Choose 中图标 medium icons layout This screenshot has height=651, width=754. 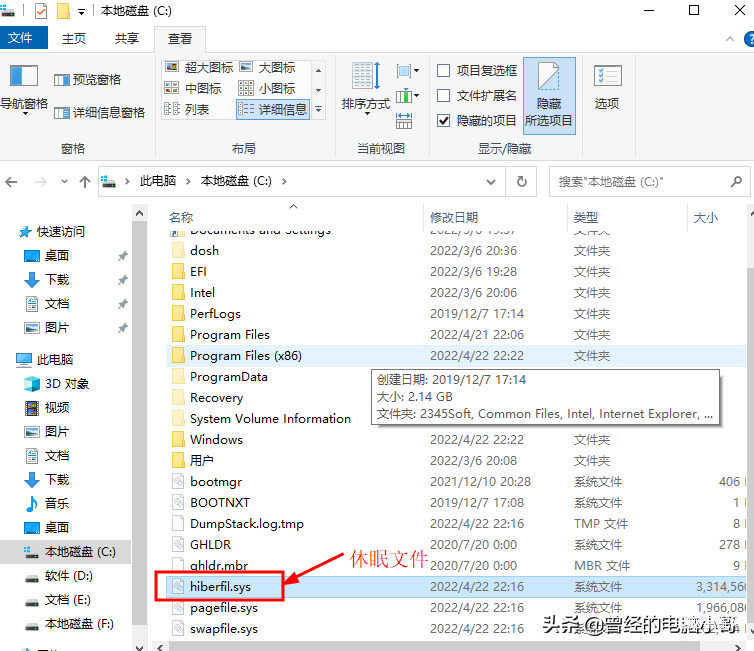tap(193, 88)
